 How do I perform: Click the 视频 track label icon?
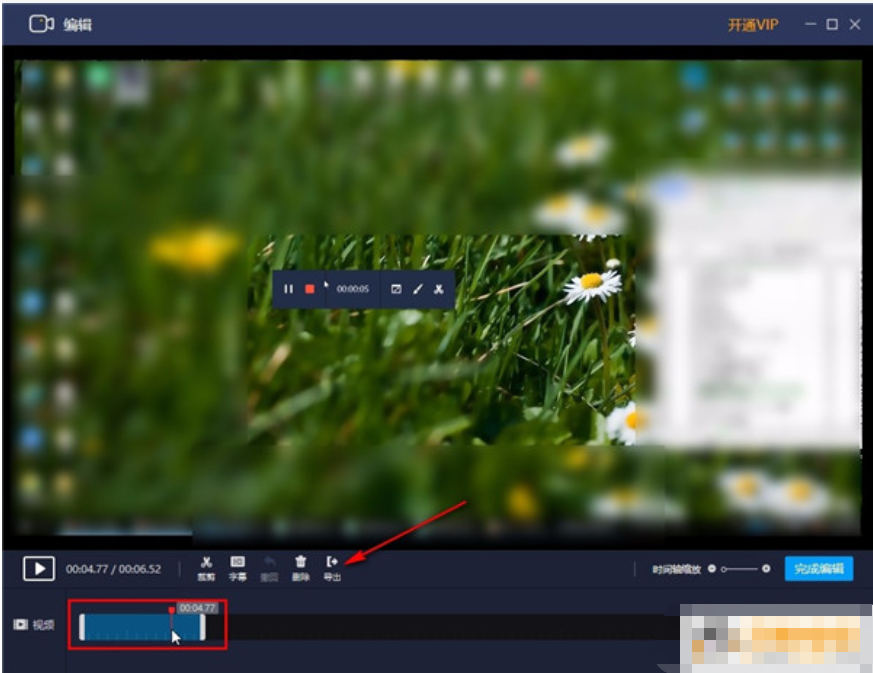(x=21, y=625)
